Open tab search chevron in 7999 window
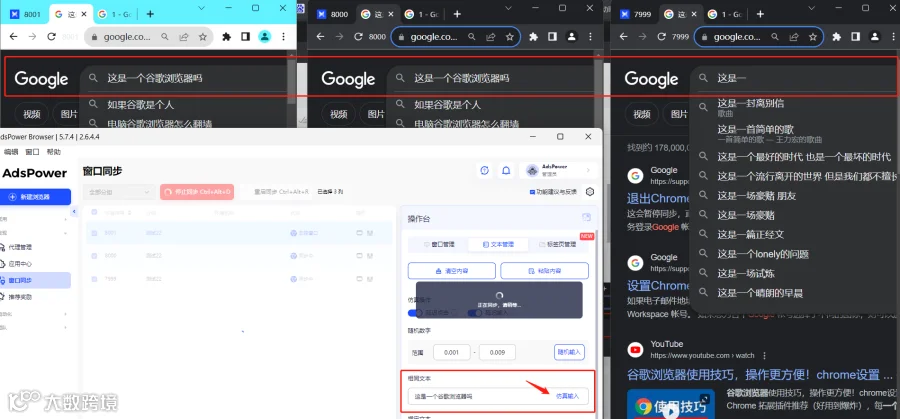 (812, 8)
